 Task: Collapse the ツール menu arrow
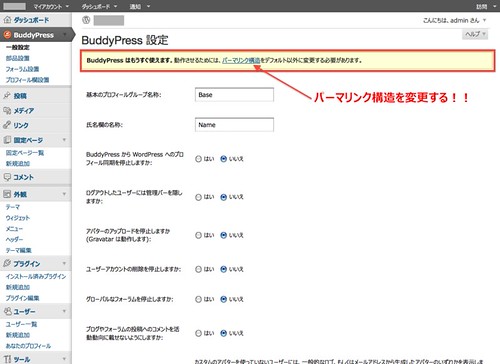[x=64, y=359]
